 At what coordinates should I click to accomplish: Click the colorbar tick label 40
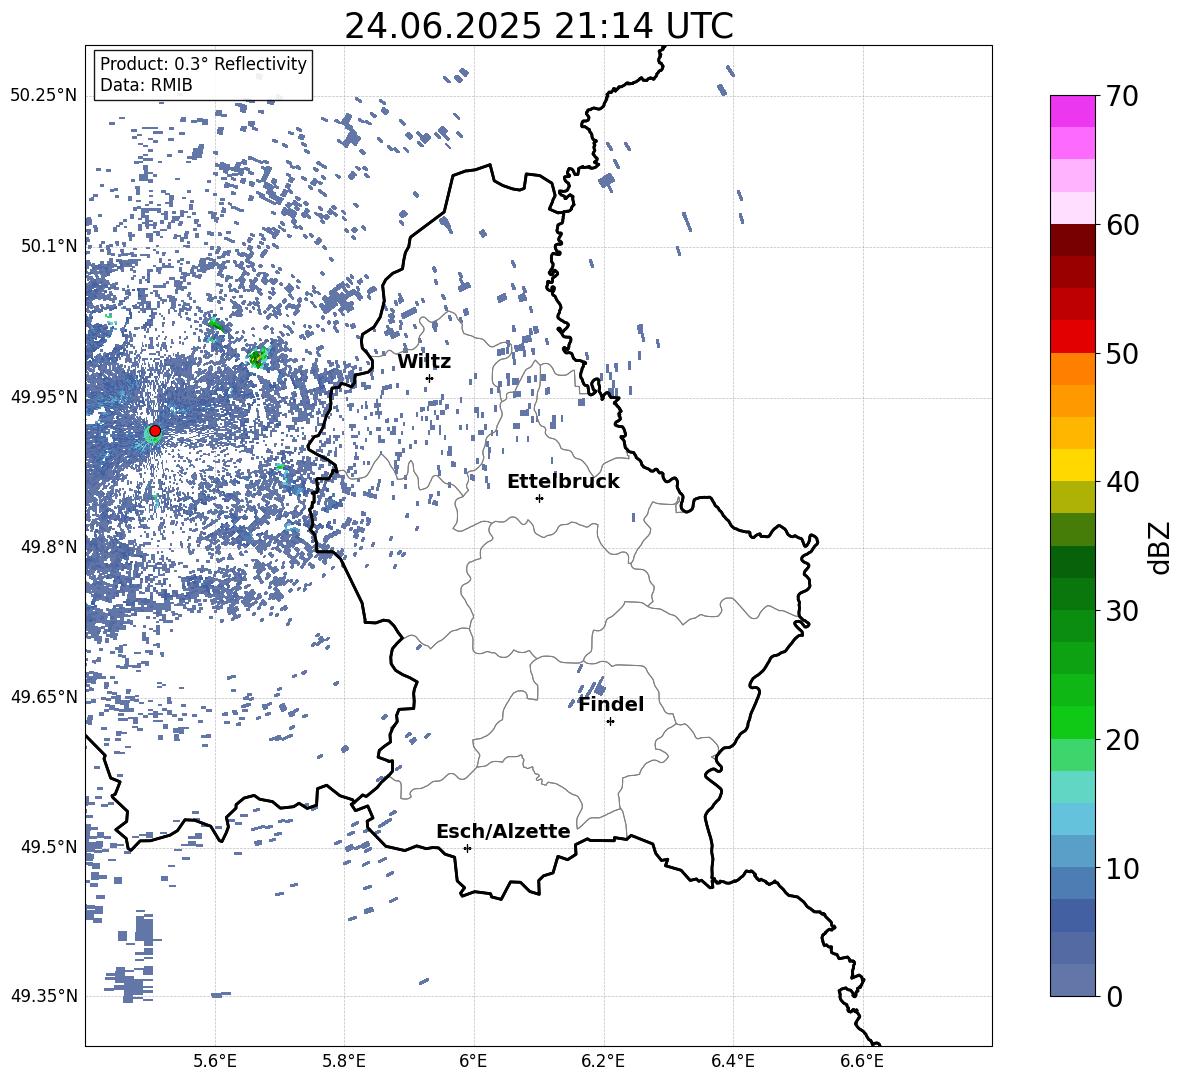pos(1122,482)
